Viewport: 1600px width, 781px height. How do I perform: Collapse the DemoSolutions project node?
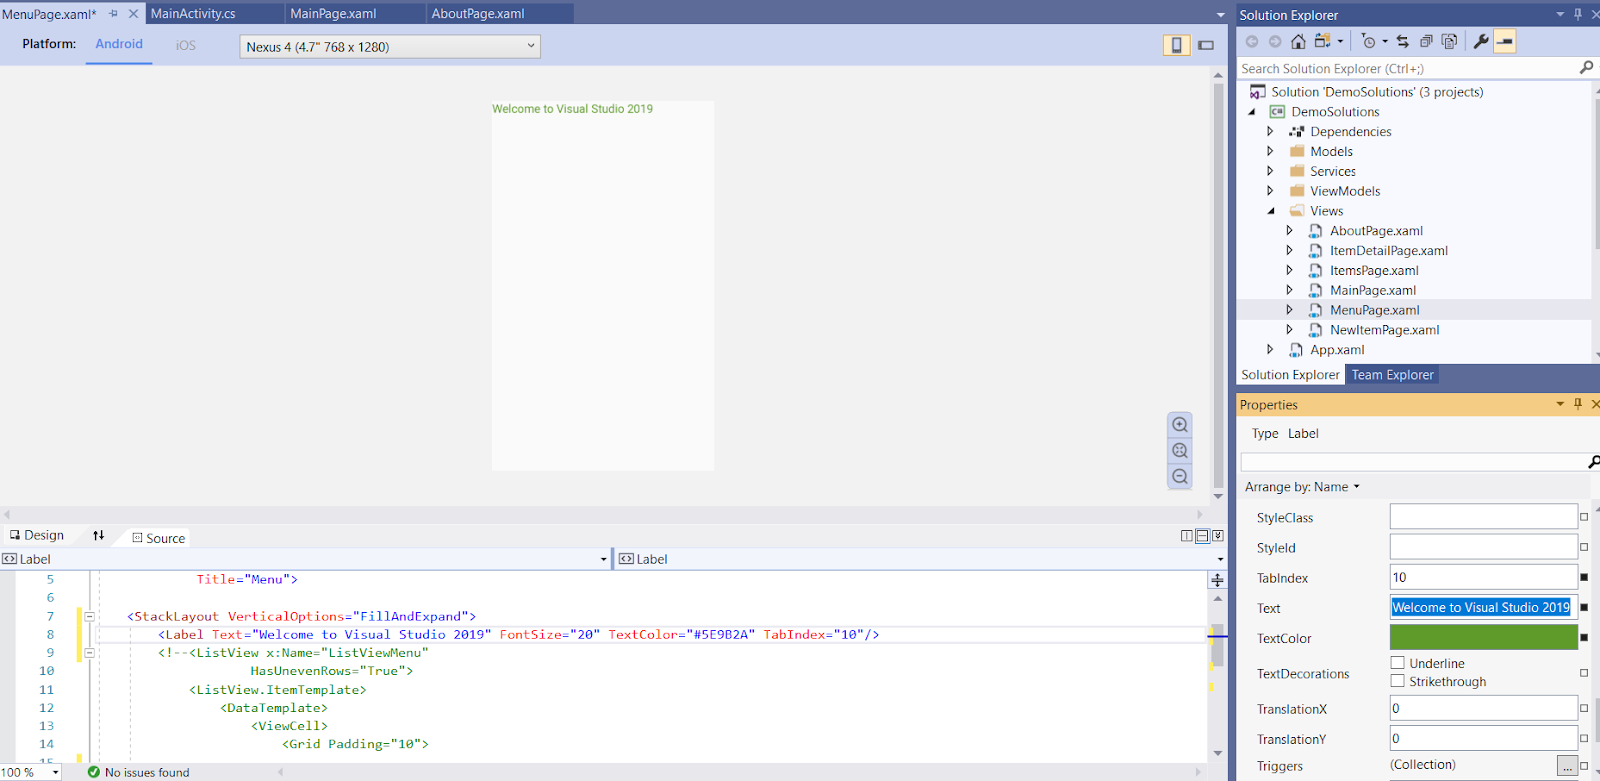(1251, 112)
